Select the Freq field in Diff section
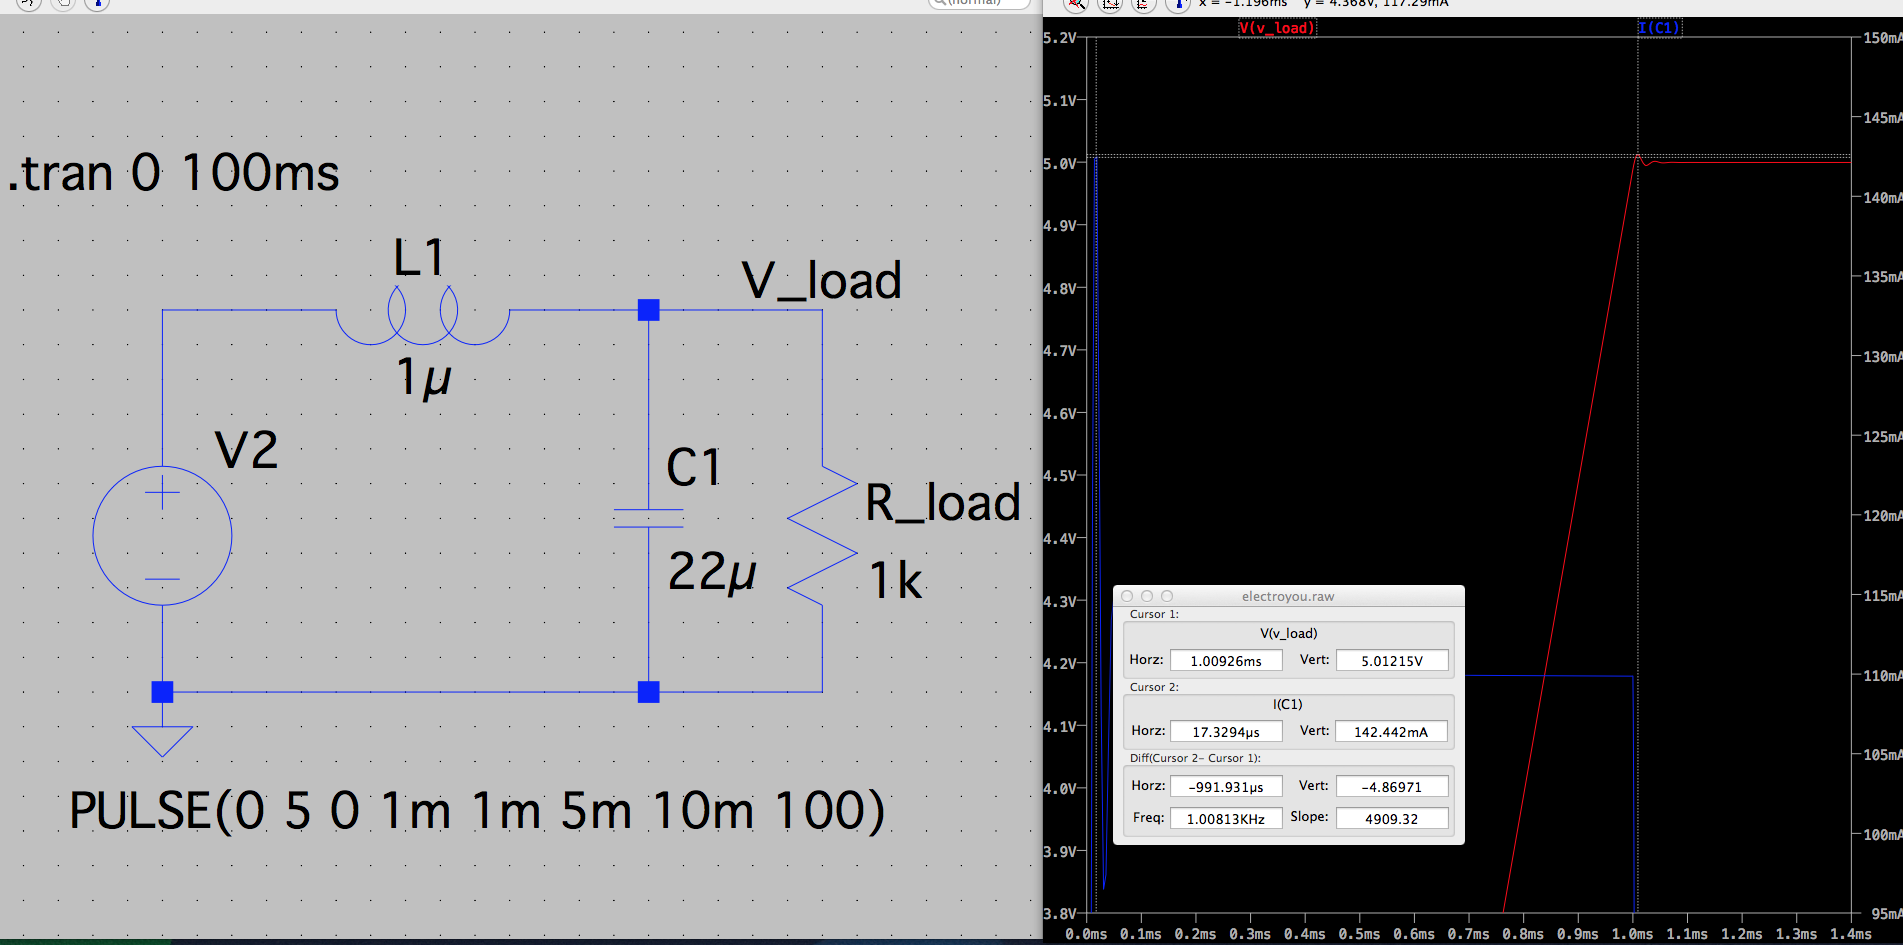Screen dimensions: 1903x945 pyautogui.click(x=1225, y=819)
